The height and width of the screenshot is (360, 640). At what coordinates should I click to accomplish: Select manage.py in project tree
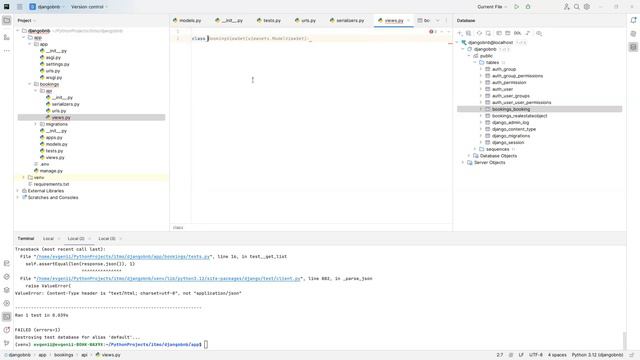(x=48, y=171)
